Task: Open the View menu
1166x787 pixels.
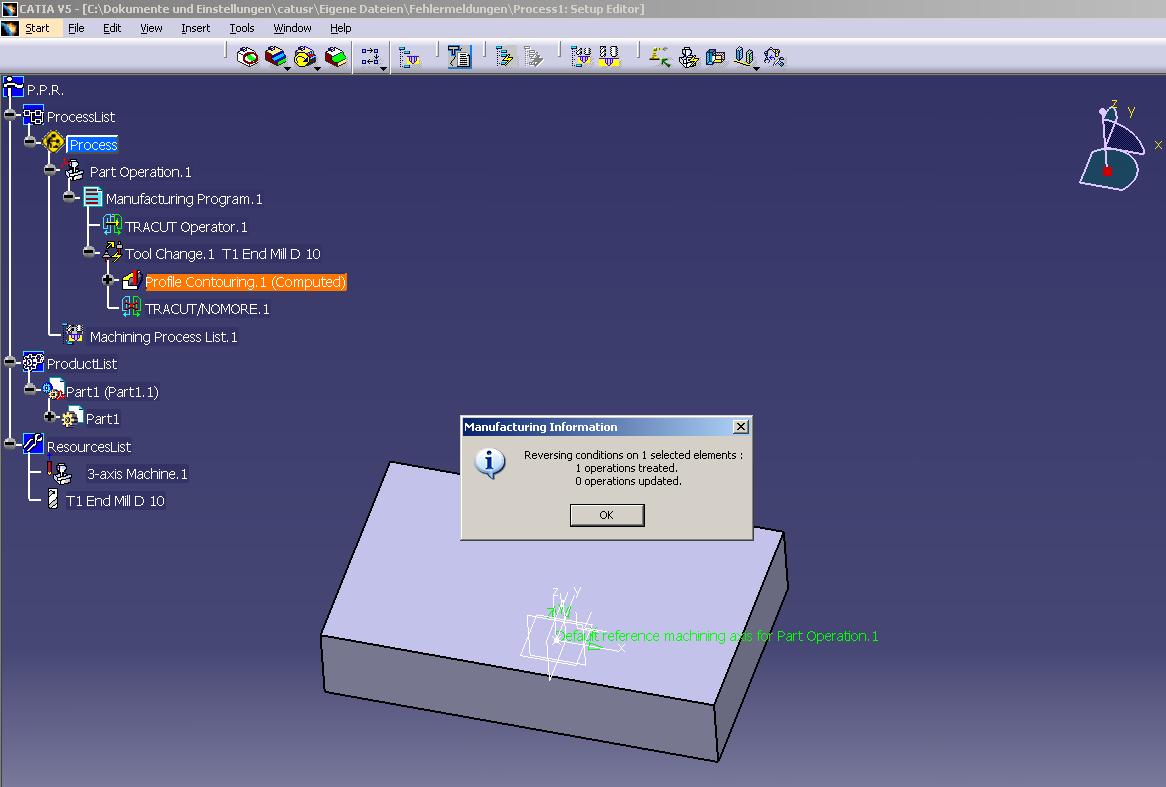Action: (x=151, y=28)
